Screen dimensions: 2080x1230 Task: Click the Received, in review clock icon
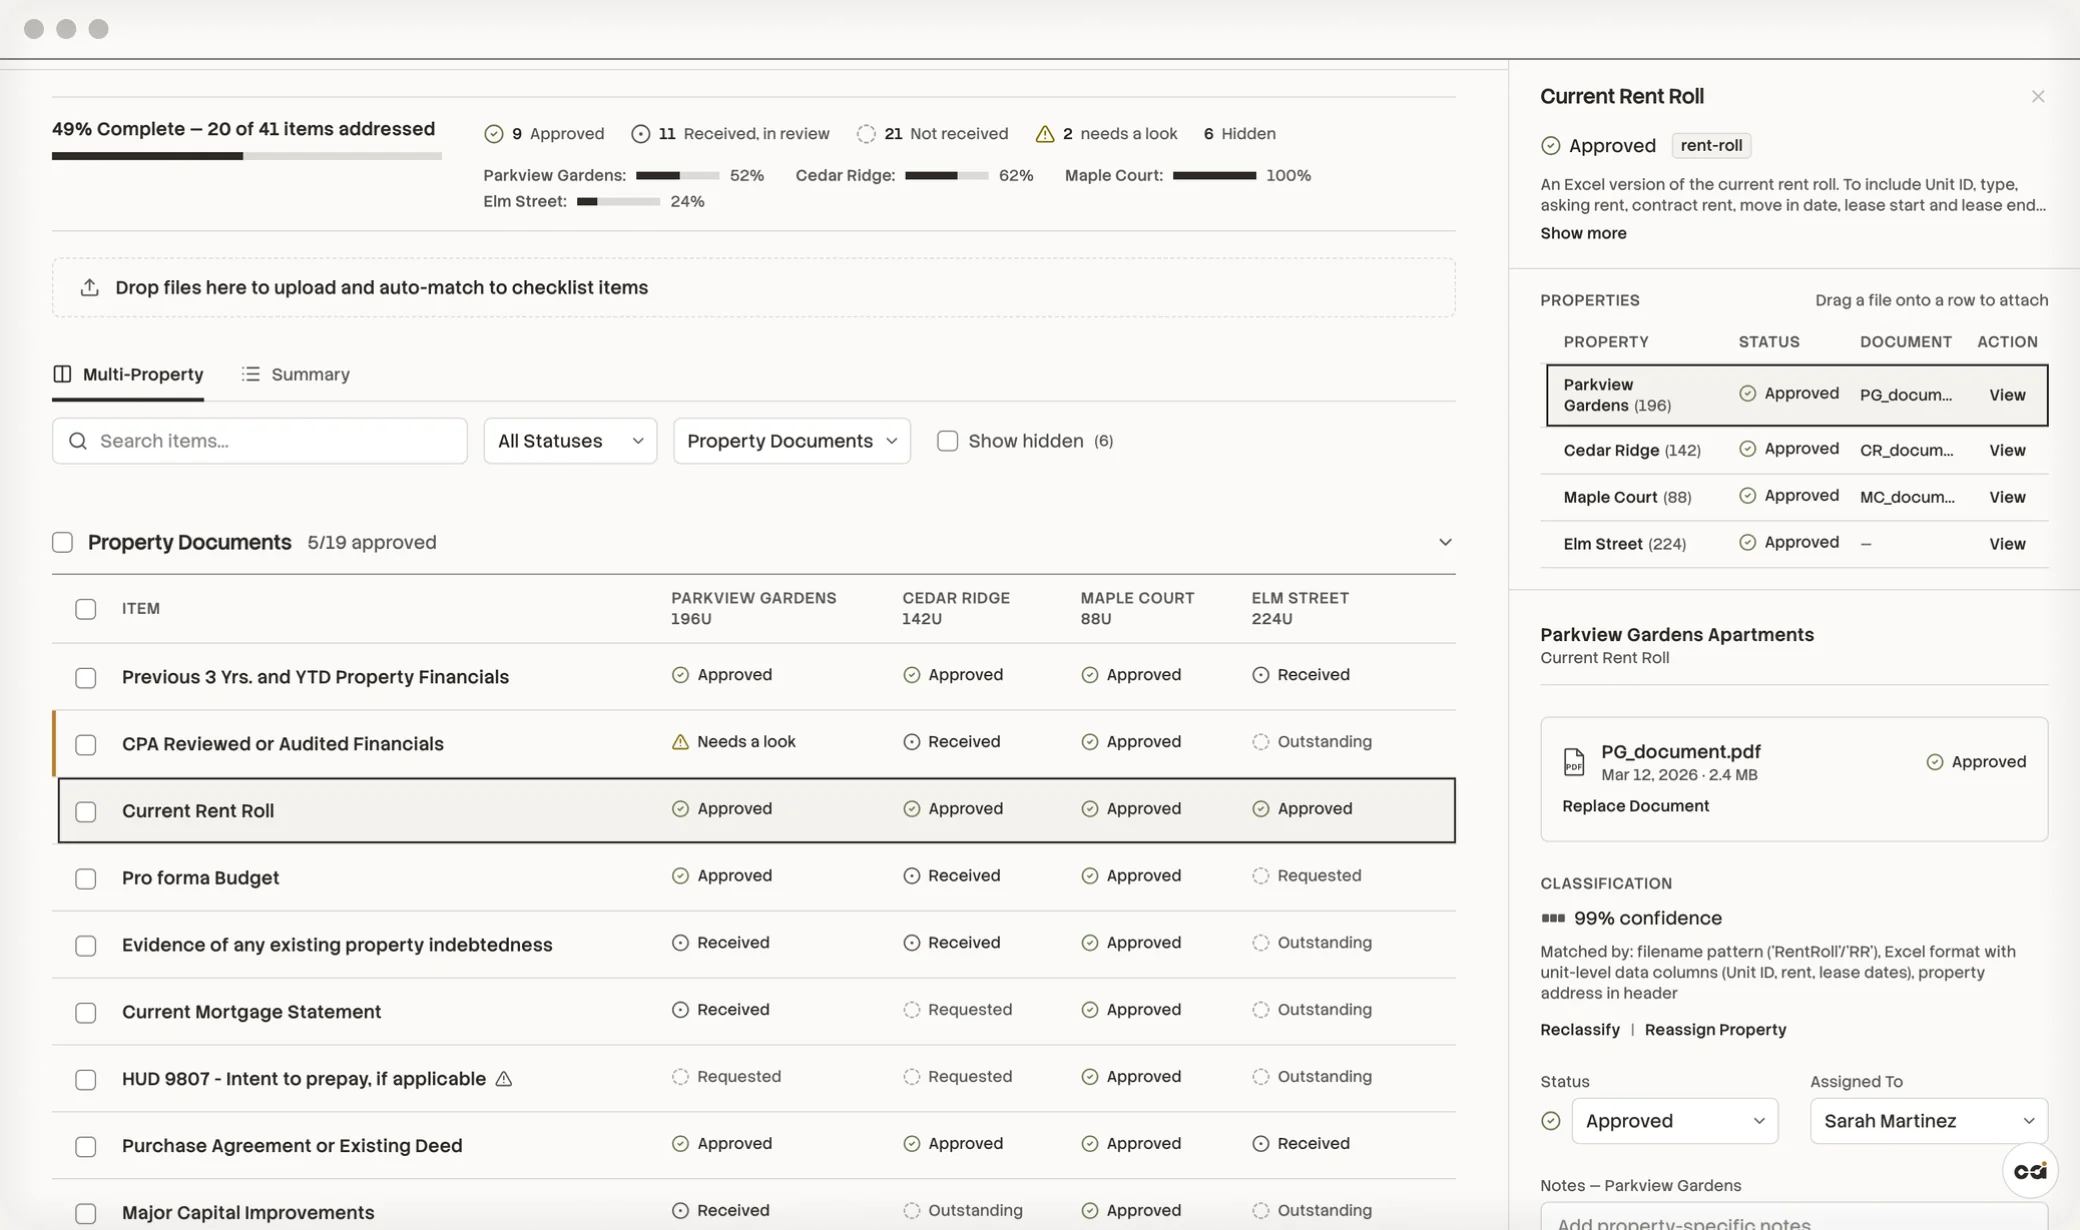tap(640, 134)
